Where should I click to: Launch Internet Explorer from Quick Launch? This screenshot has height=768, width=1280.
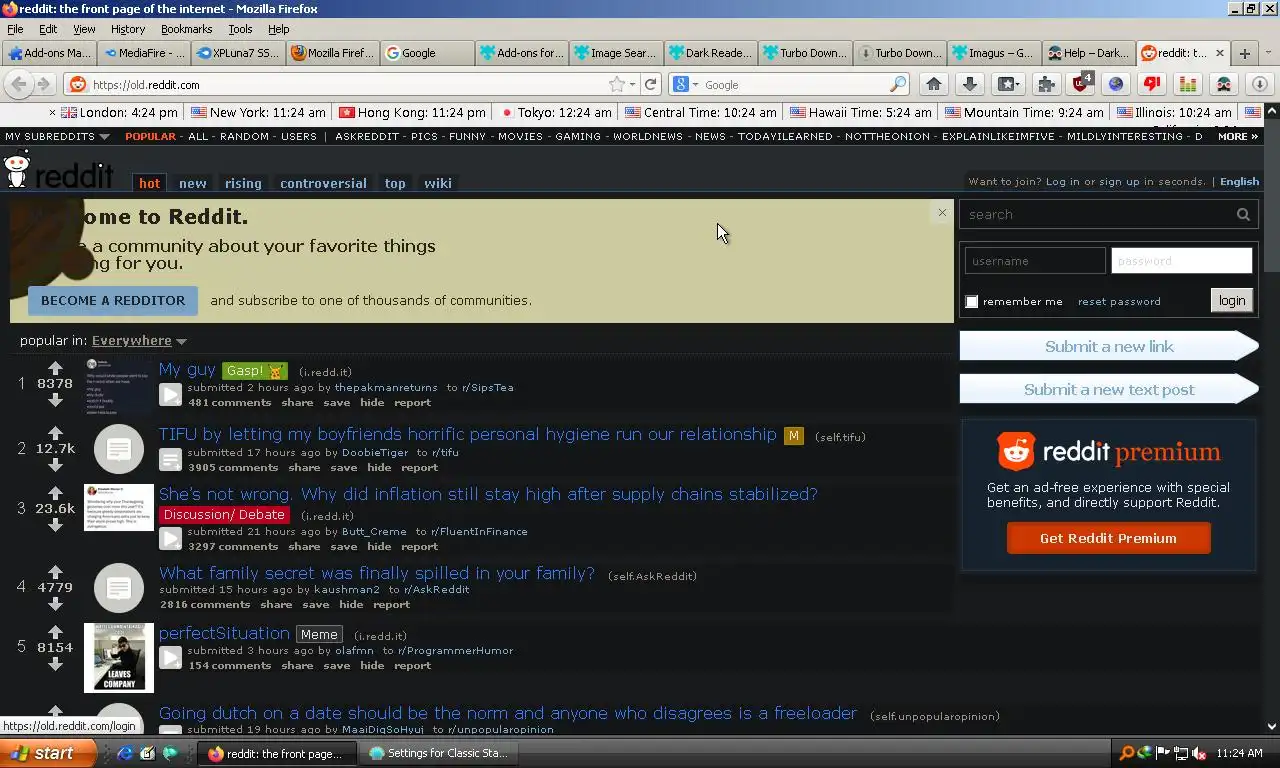(125, 753)
